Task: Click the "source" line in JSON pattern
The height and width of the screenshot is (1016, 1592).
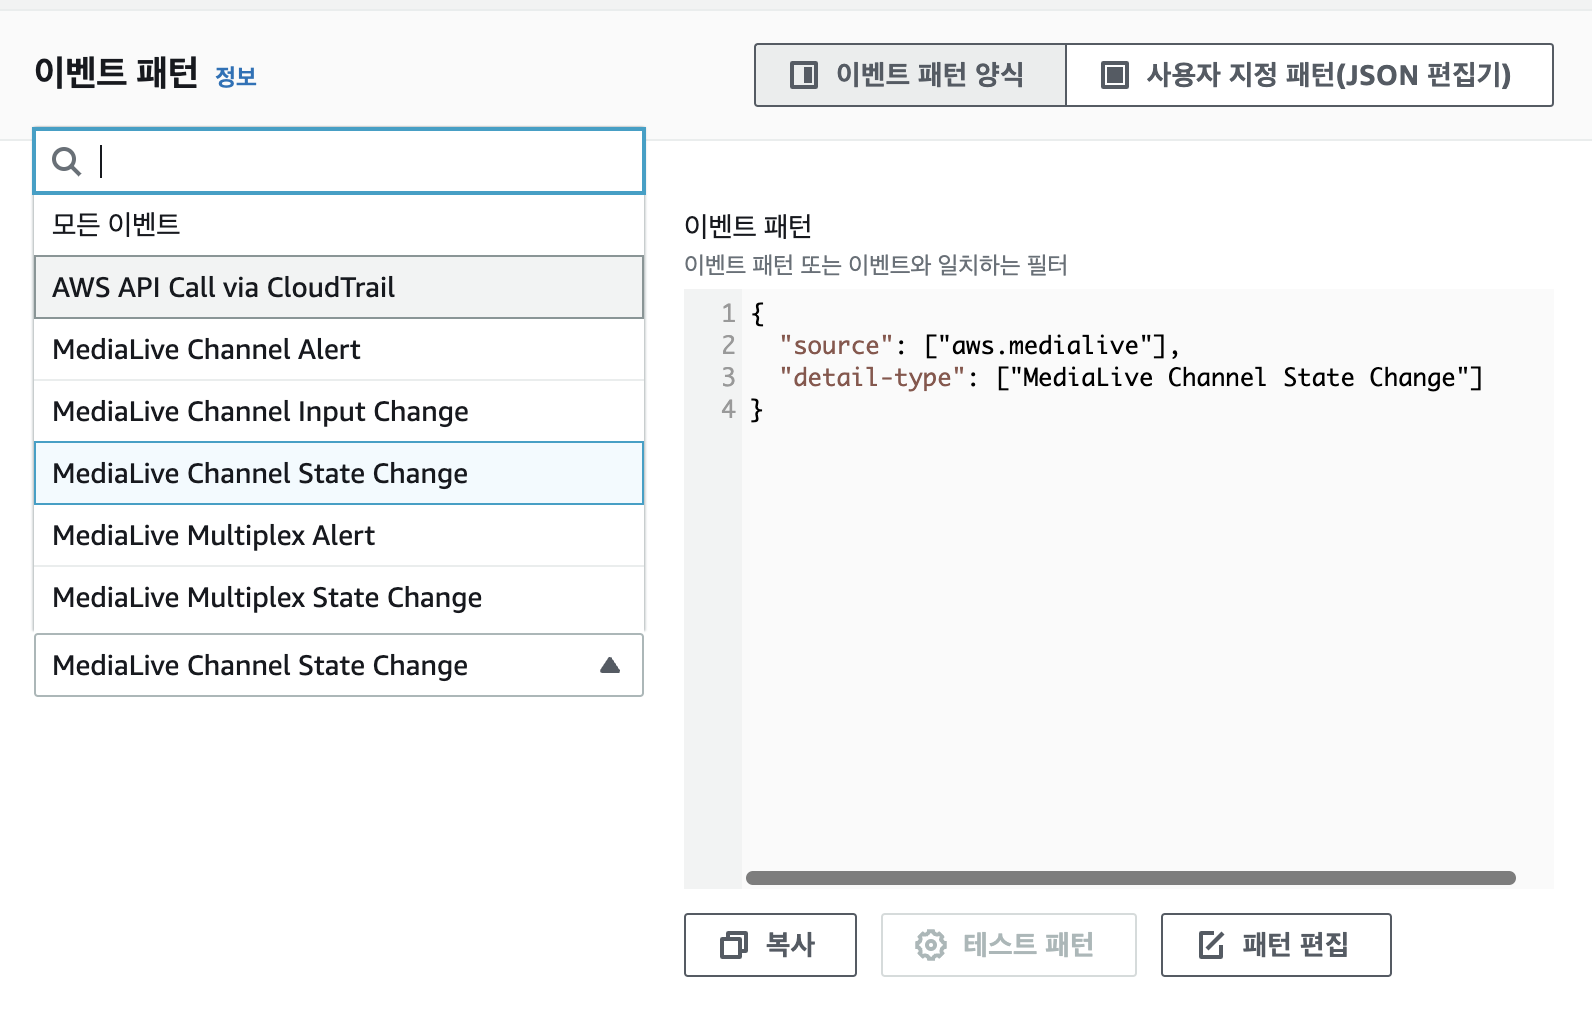Action: (980, 345)
